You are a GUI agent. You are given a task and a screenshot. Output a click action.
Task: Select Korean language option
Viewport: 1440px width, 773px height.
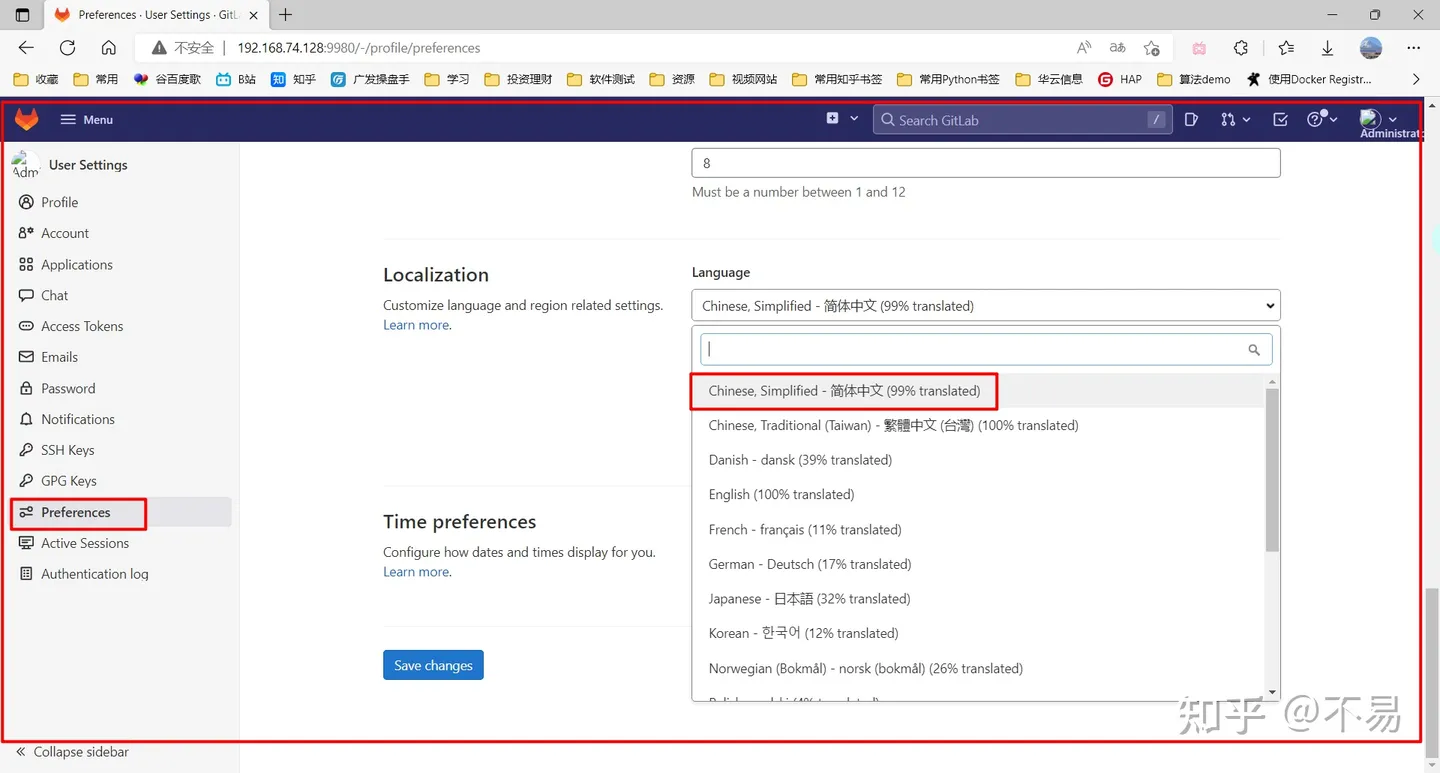click(978, 633)
